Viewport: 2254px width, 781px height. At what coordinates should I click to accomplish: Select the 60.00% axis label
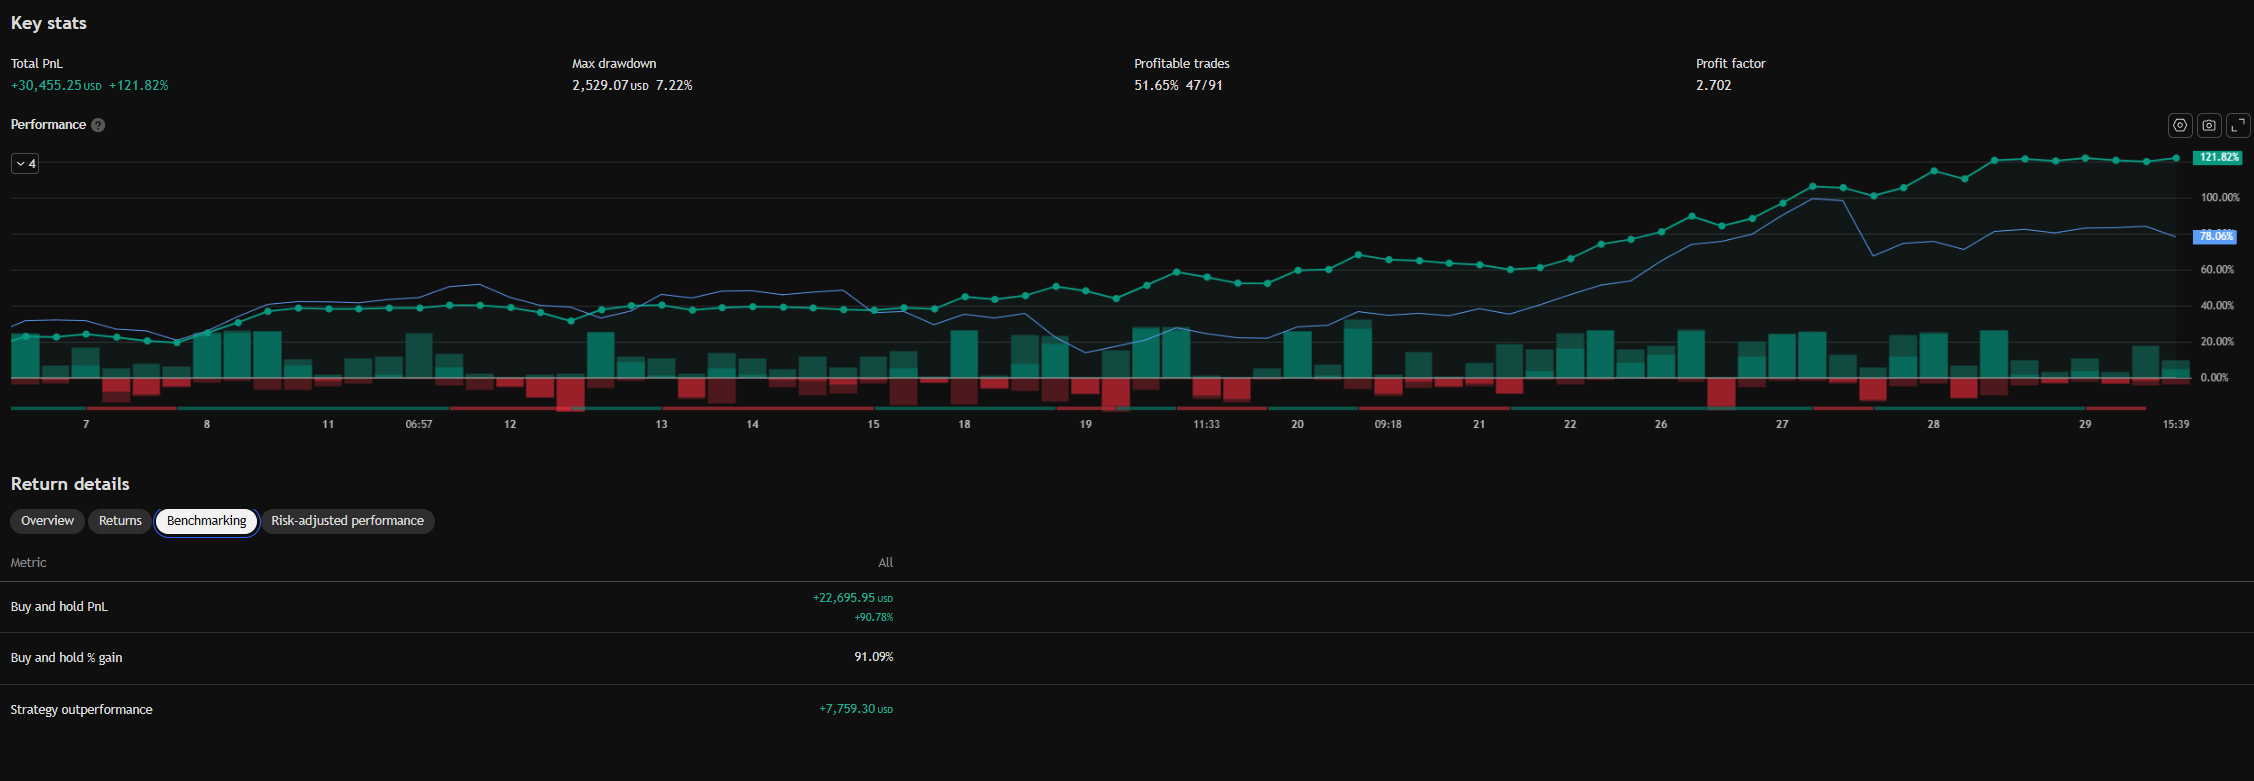pyautogui.click(x=2217, y=270)
